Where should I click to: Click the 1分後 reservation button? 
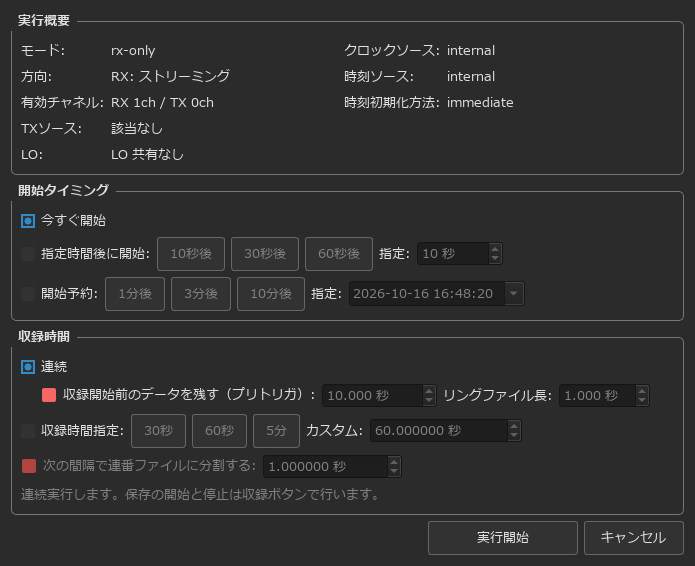[135, 294]
